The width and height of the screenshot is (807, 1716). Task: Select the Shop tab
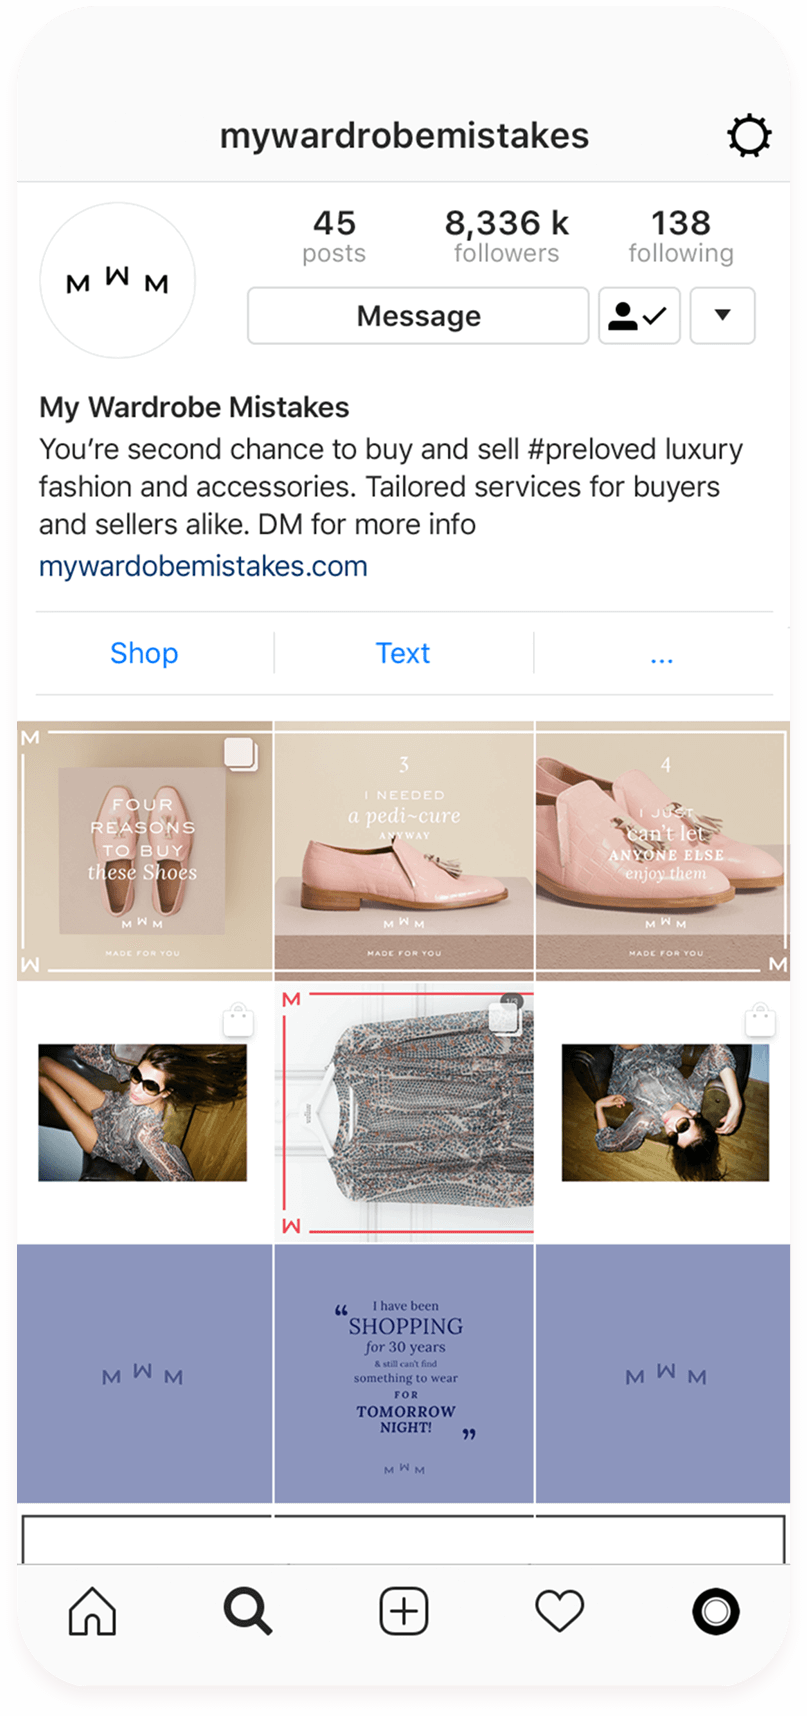144,653
